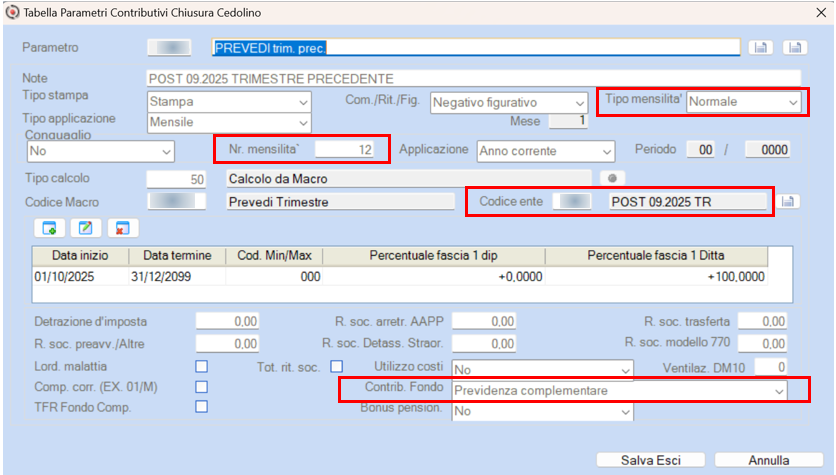
Task: Click the Data termine column header
Action: click(x=177, y=255)
